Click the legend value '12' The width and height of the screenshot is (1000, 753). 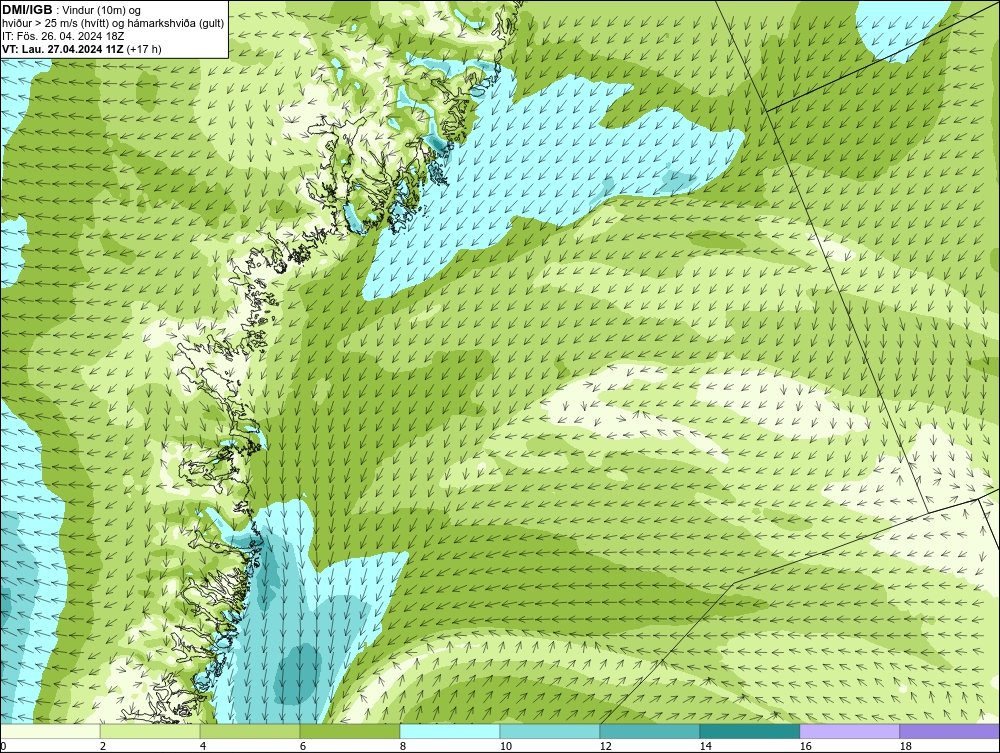pos(605,746)
